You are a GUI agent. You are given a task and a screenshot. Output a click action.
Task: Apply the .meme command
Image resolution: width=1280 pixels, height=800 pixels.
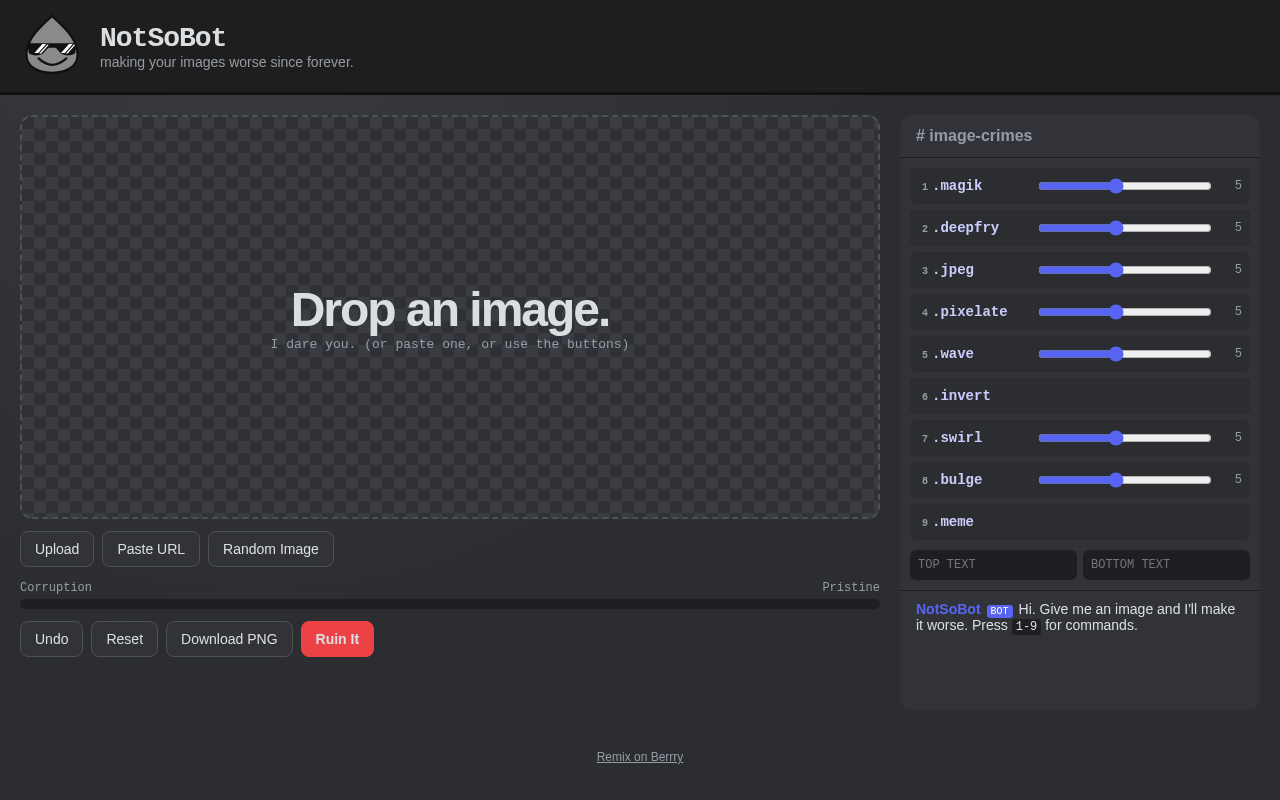[1080, 522]
